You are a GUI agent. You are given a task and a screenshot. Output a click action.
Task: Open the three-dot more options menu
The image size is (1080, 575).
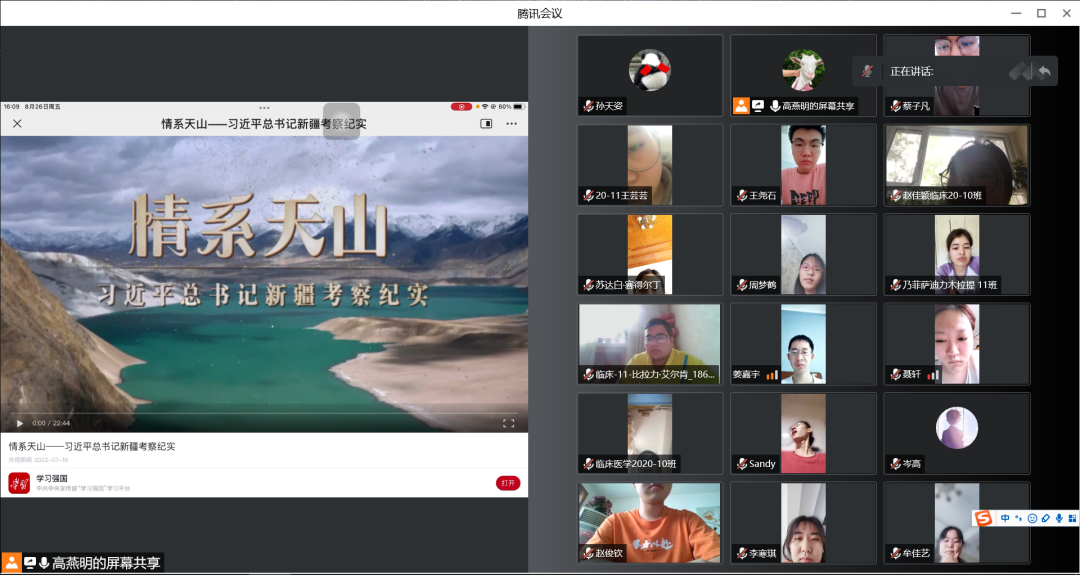click(x=511, y=124)
